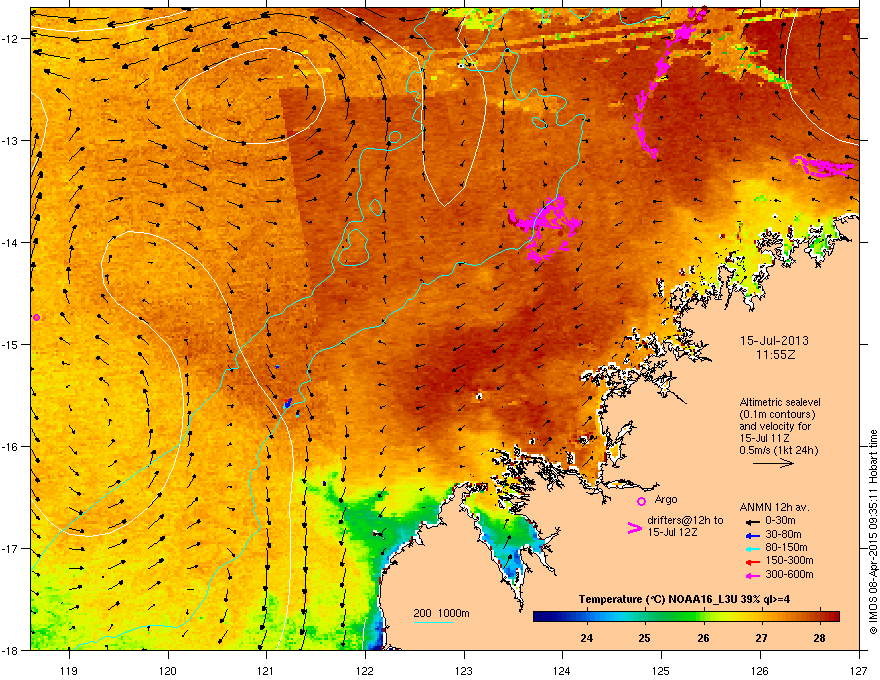
Task: Click the latitude axis label -18
Action: point(10,650)
